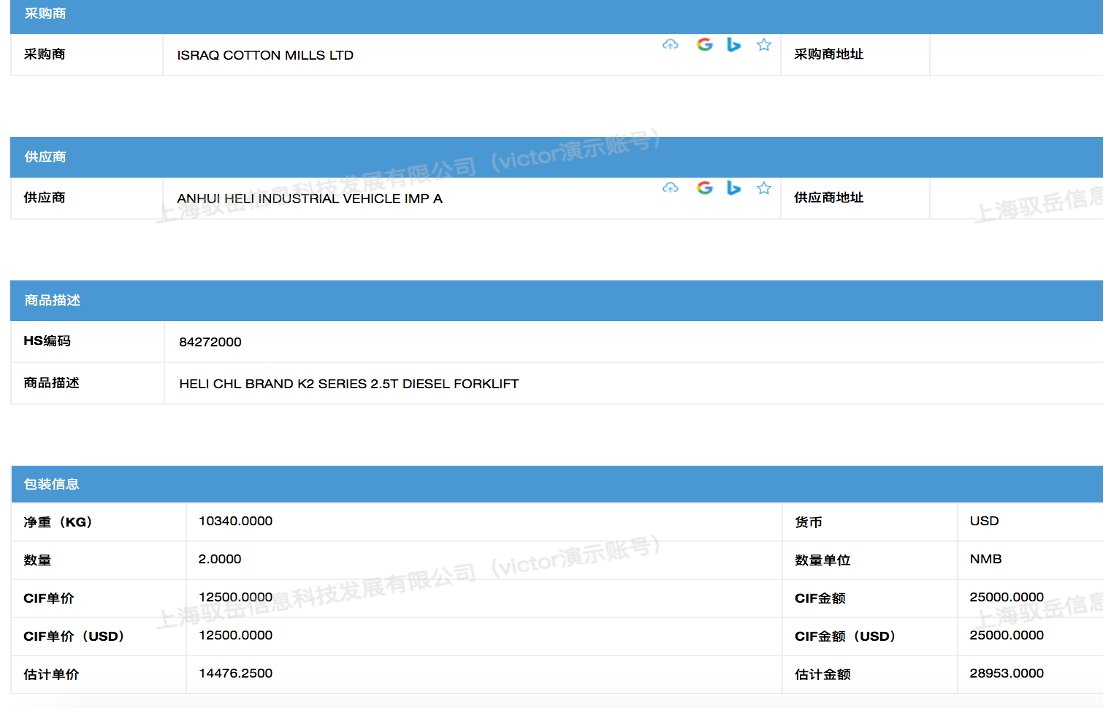The height and width of the screenshot is (708, 1104).
Task: Star the supplier ANHUI HELI INDUSTRIAL VEHICLE
Action: pyautogui.click(x=764, y=188)
